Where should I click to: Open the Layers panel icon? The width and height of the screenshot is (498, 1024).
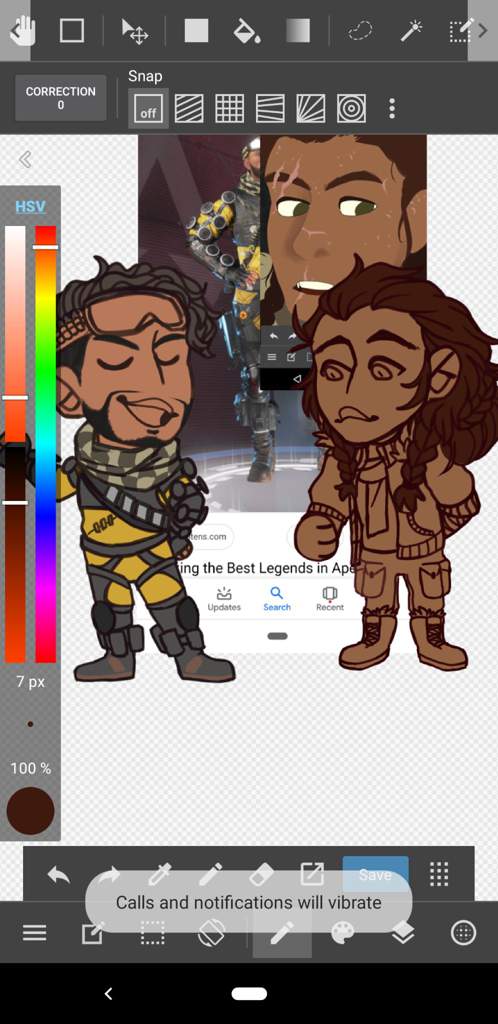(404, 934)
